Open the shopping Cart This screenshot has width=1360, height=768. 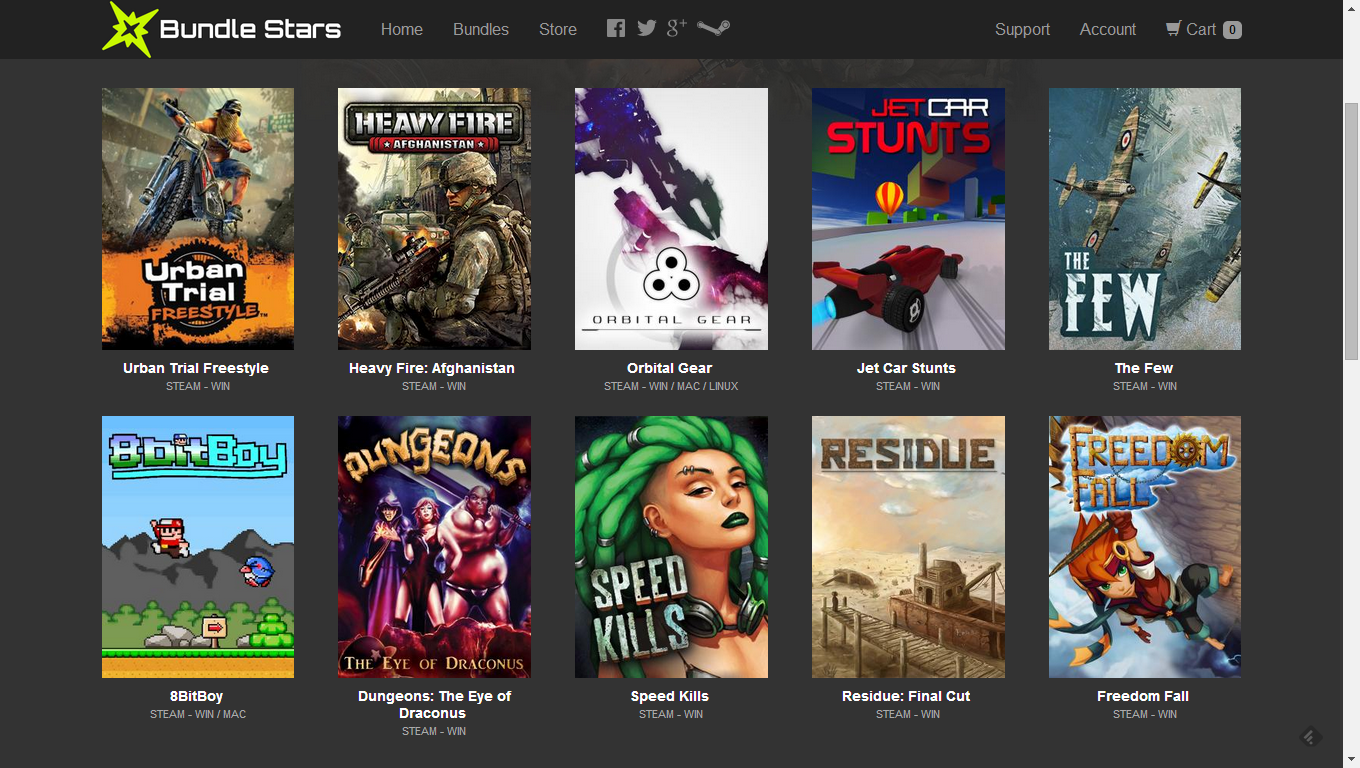click(1203, 29)
